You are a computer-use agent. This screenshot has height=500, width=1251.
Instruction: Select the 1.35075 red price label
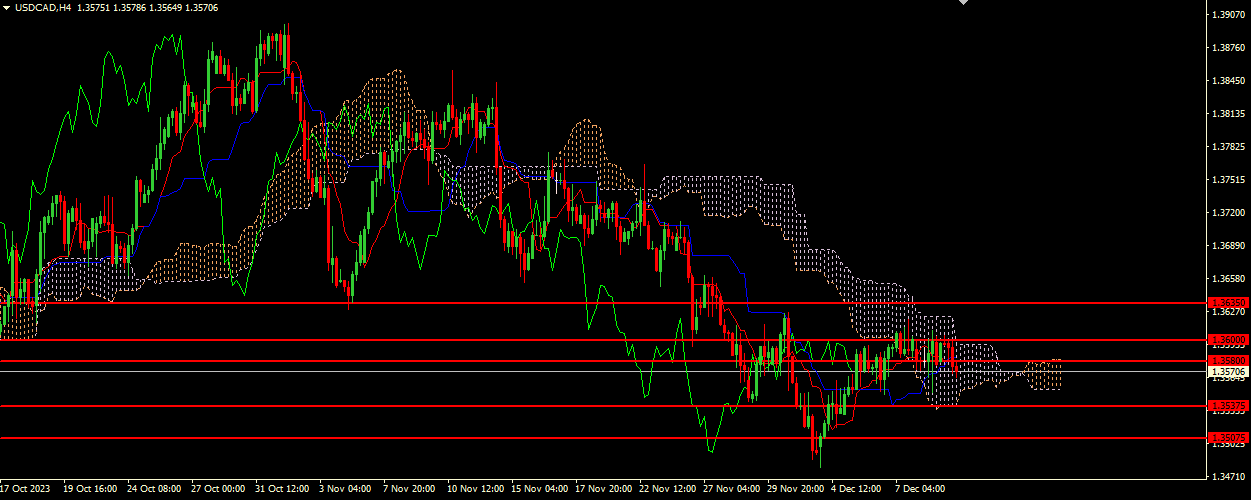[1229, 438]
